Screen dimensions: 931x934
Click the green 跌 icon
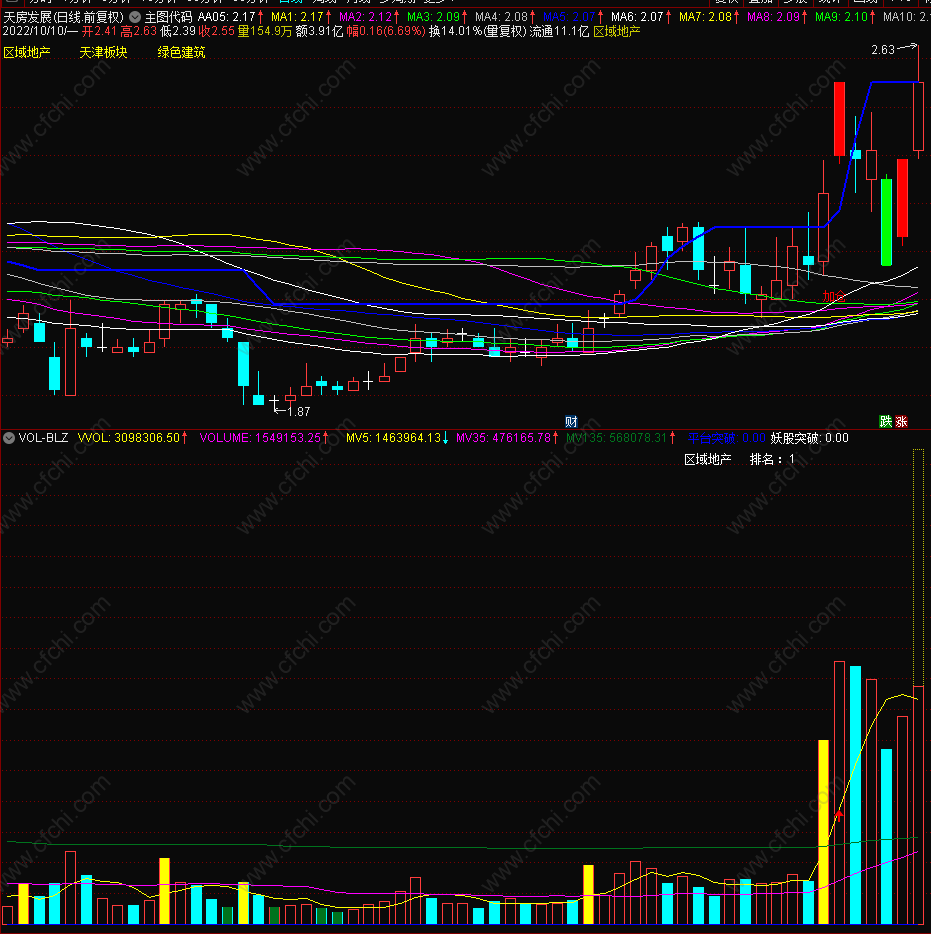tap(886, 422)
